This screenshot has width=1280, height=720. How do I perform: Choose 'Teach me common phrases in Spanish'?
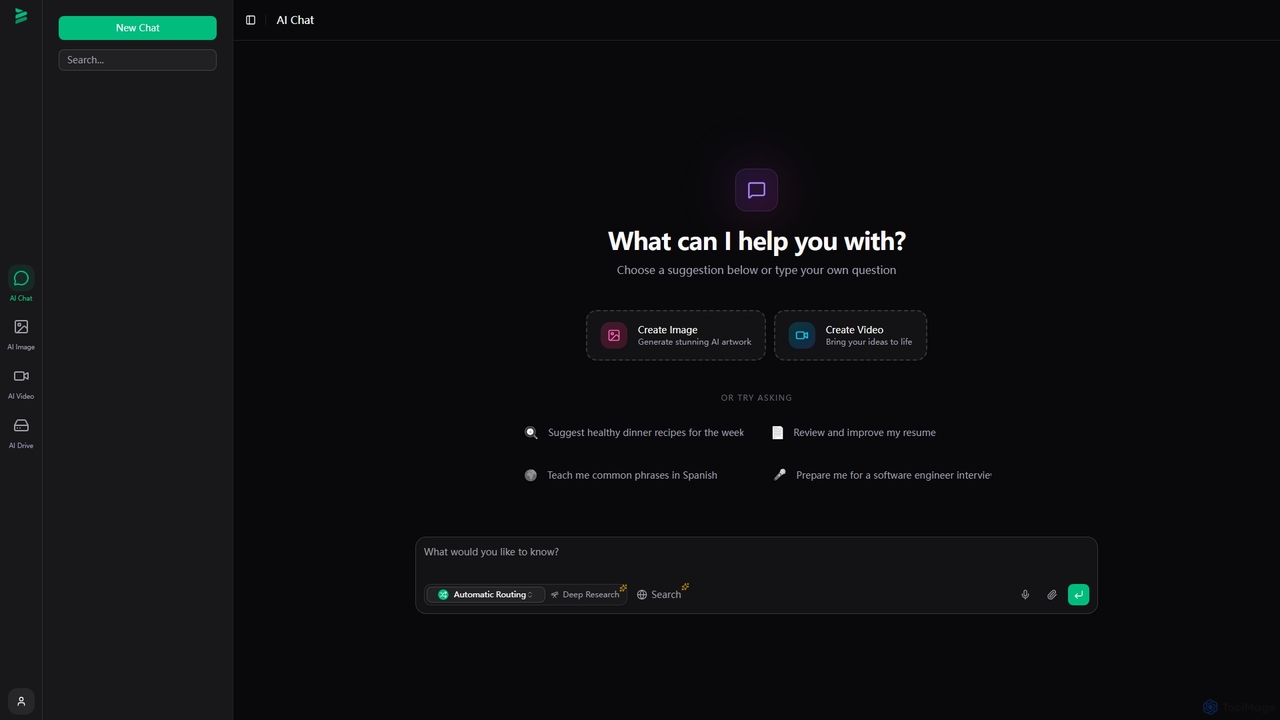(x=621, y=475)
